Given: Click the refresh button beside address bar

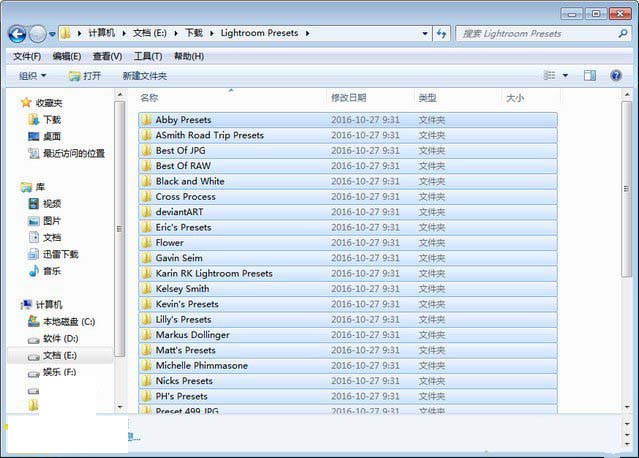Looking at the screenshot, I should (x=441, y=33).
